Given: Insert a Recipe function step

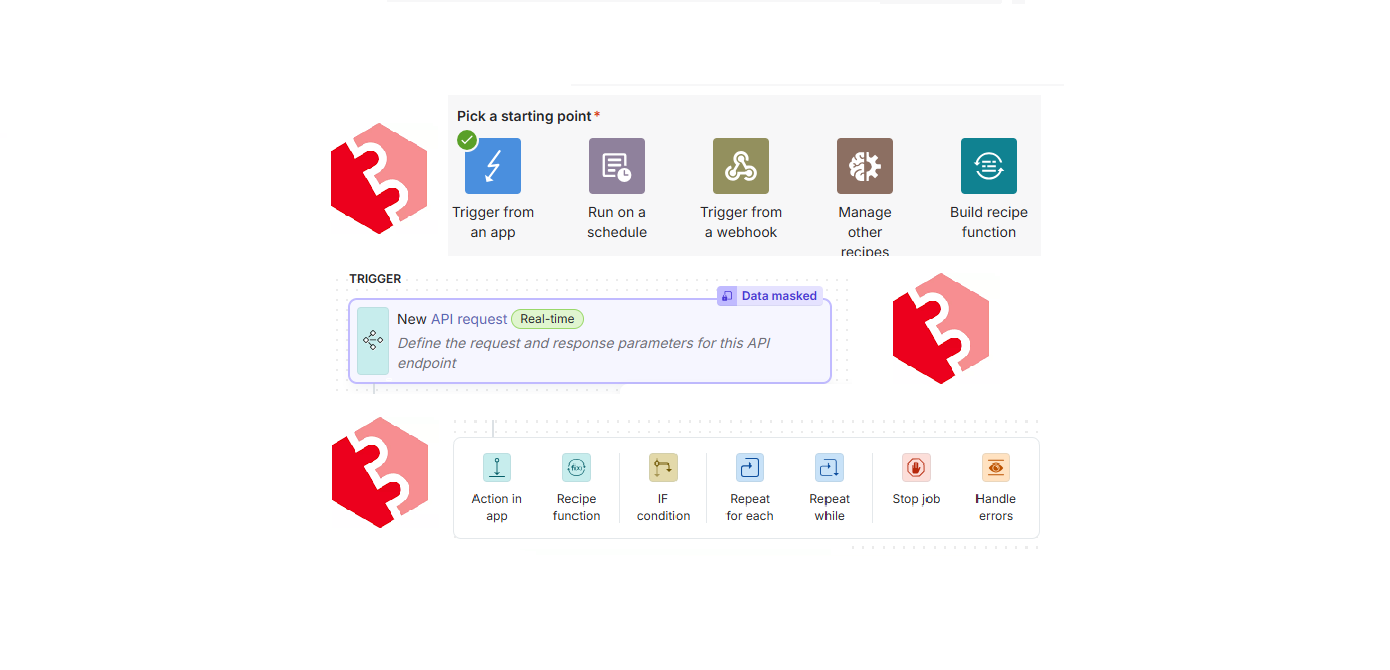Looking at the screenshot, I should (x=577, y=467).
